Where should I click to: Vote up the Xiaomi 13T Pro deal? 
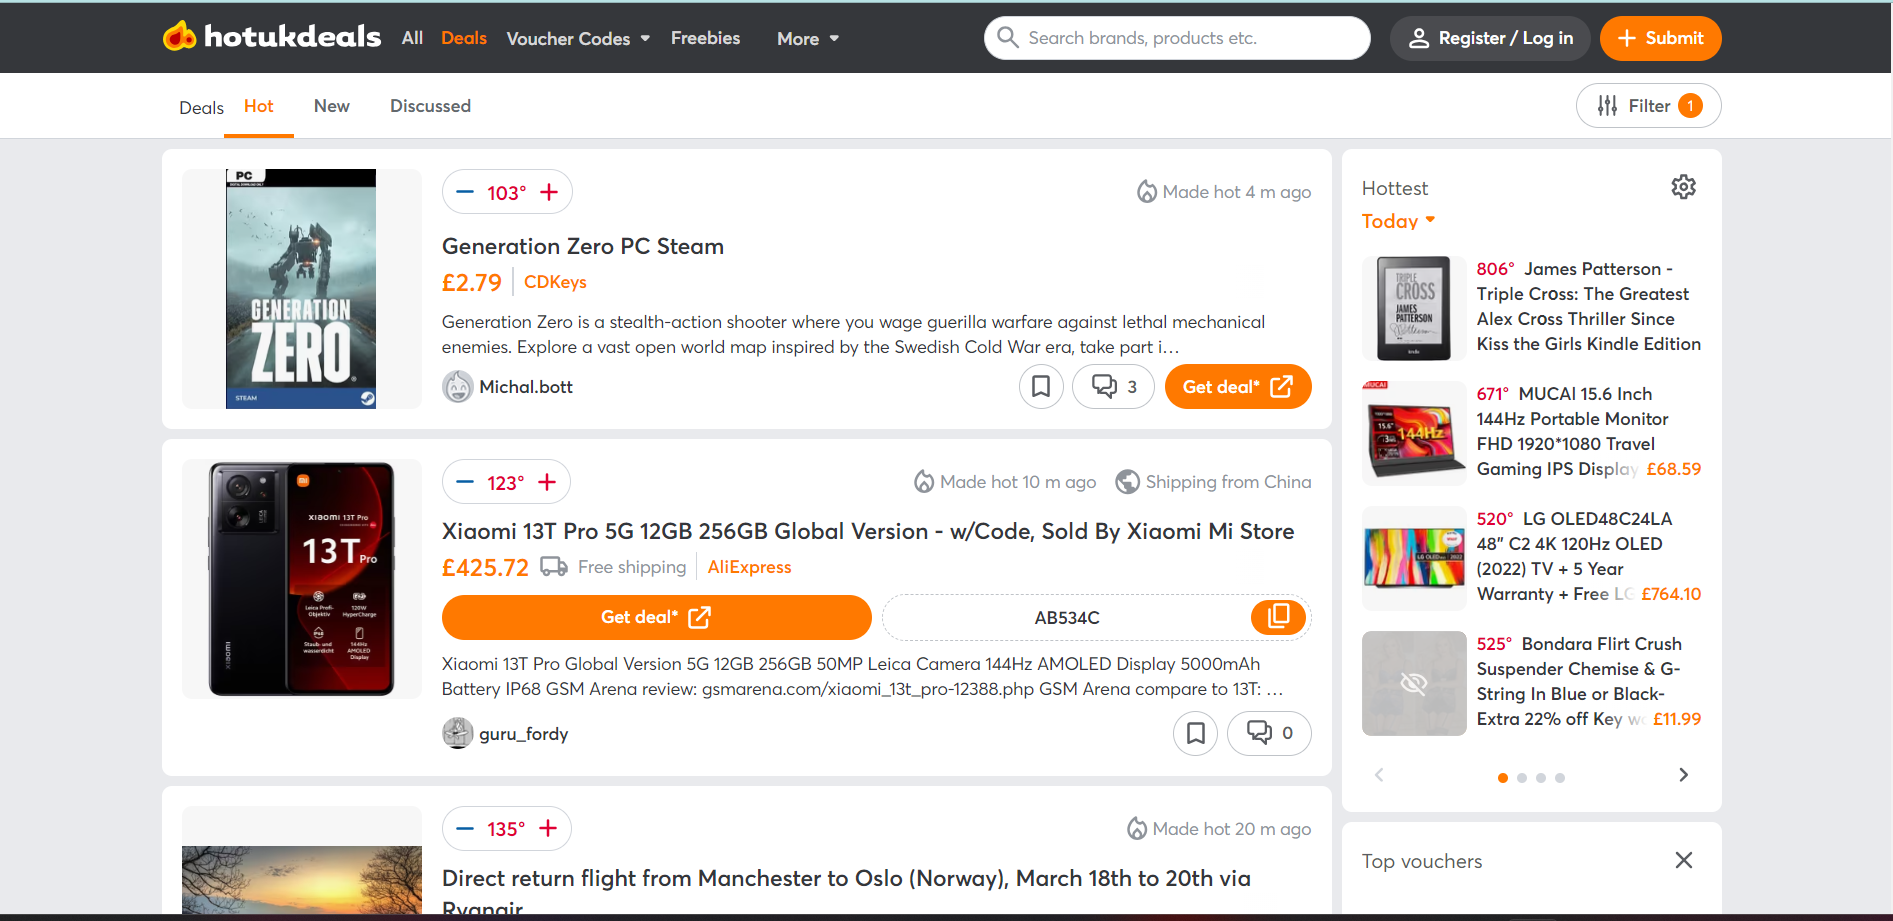point(547,482)
